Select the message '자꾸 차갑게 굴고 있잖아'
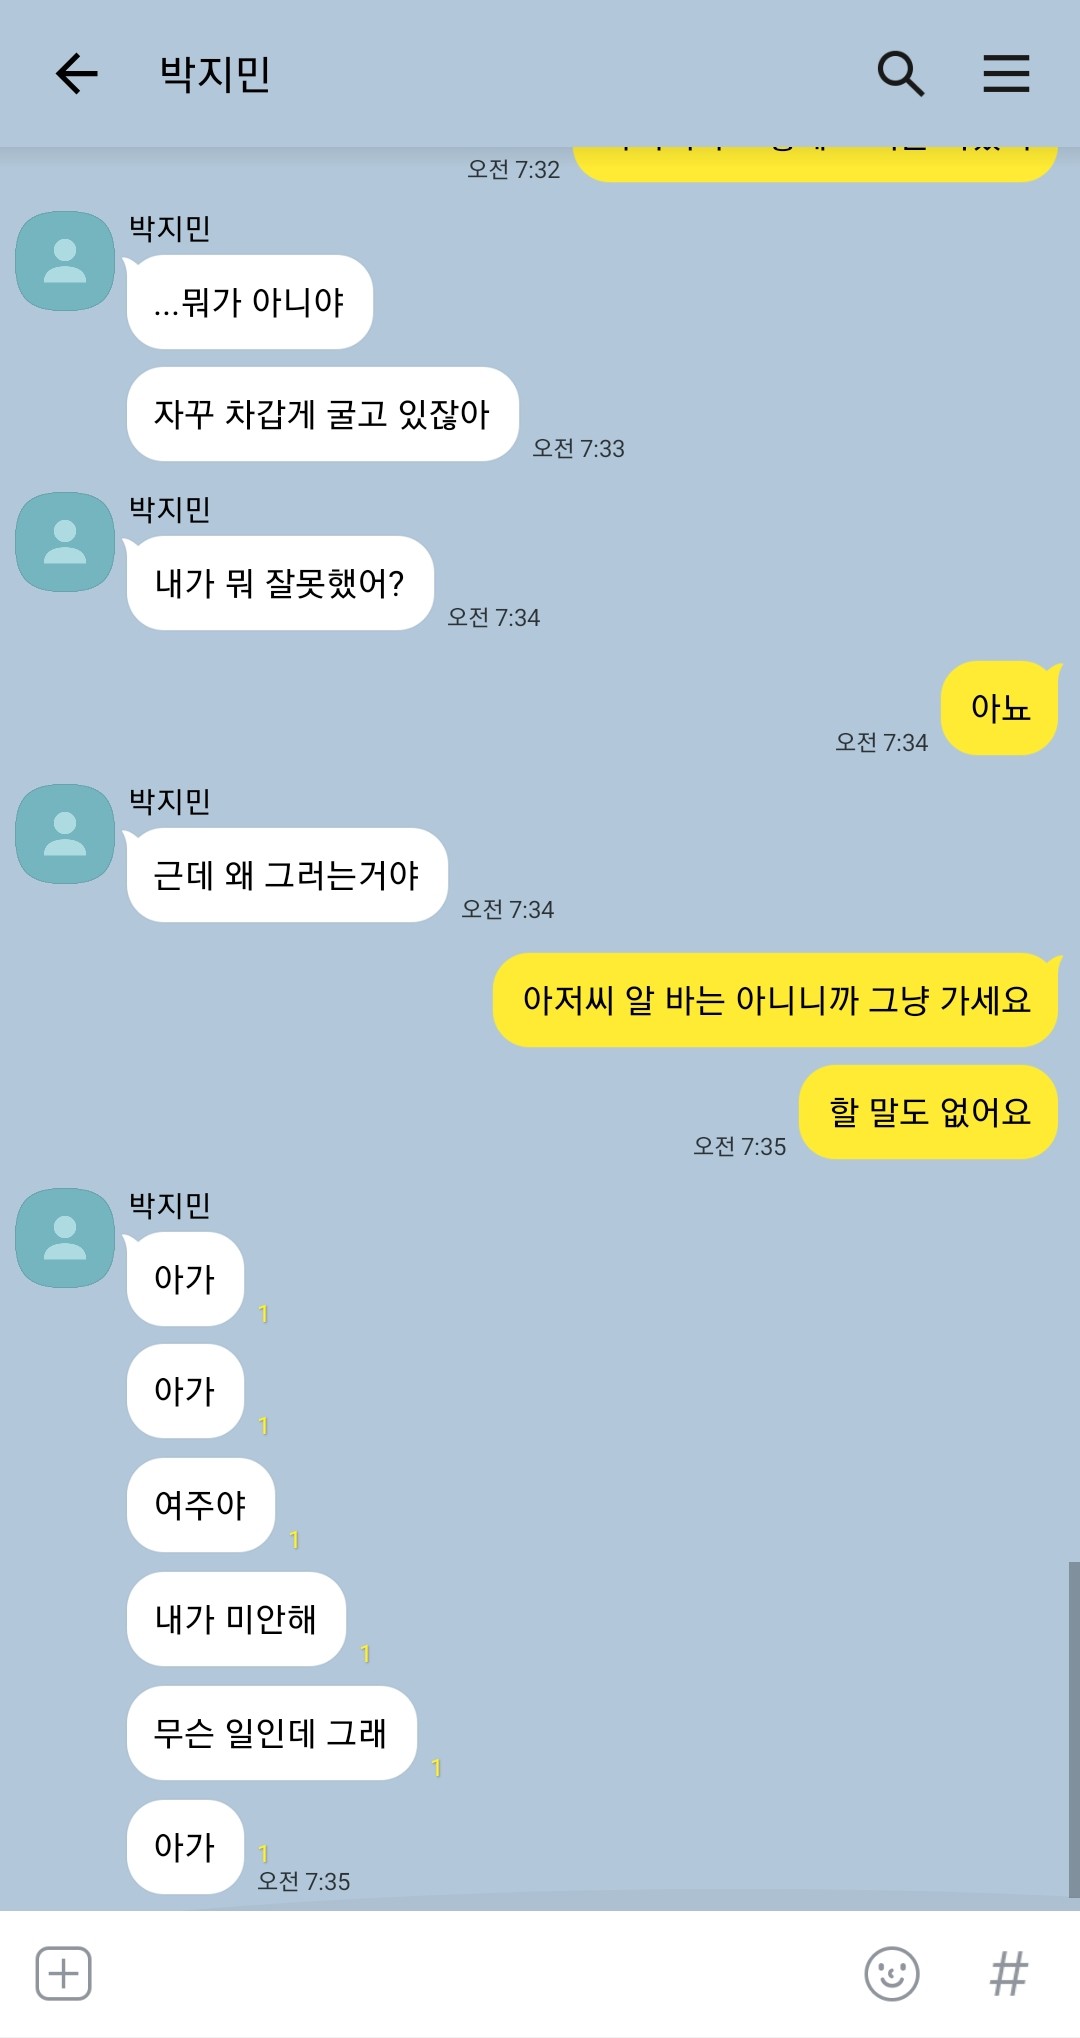Screen dimensions: 1080x2038 click(x=322, y=414)
